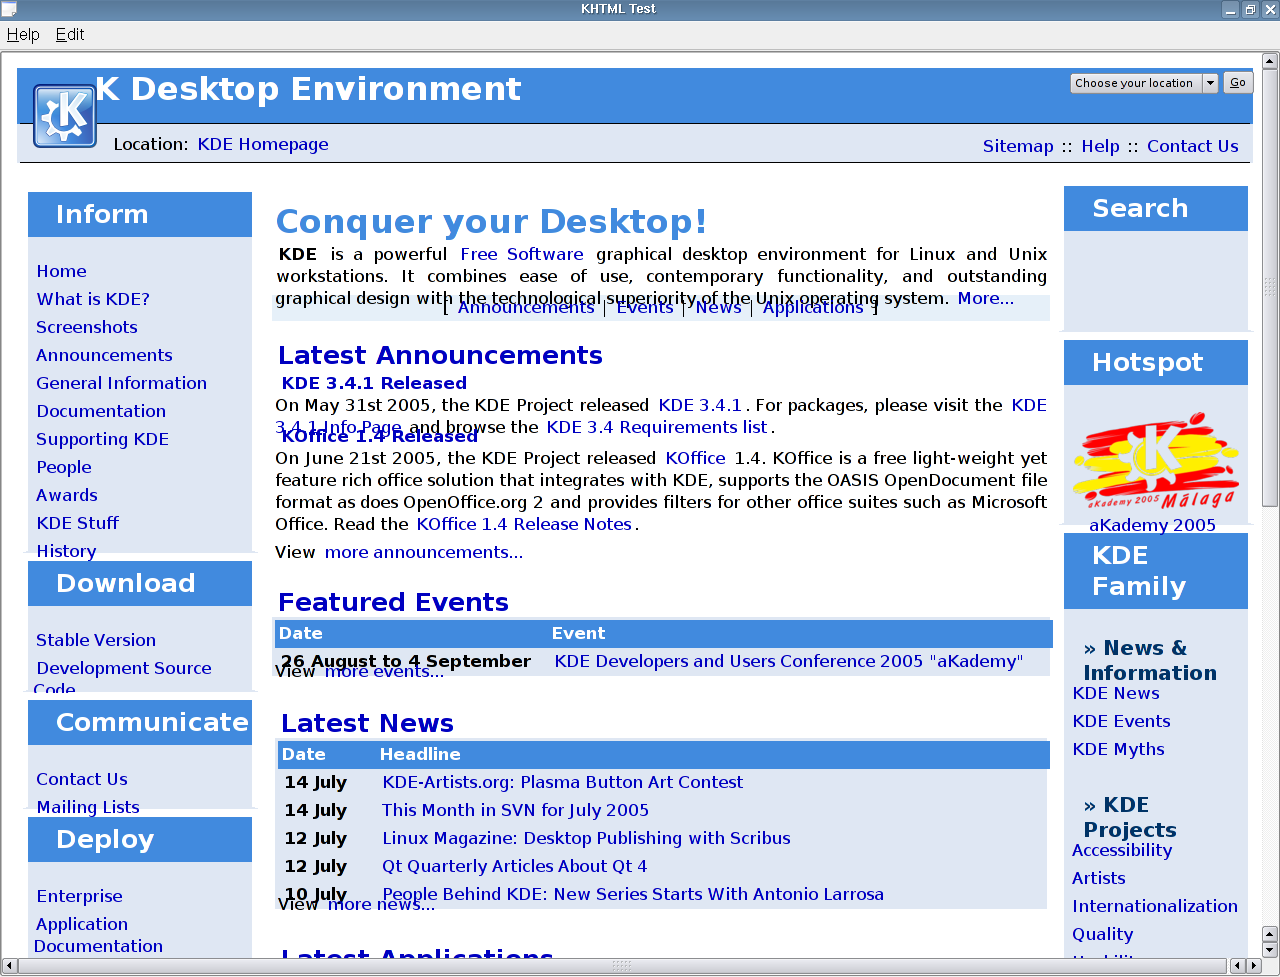Open Contact Us under Communicate
This screenshot has width=1280, height=977.
click(82, 779)
